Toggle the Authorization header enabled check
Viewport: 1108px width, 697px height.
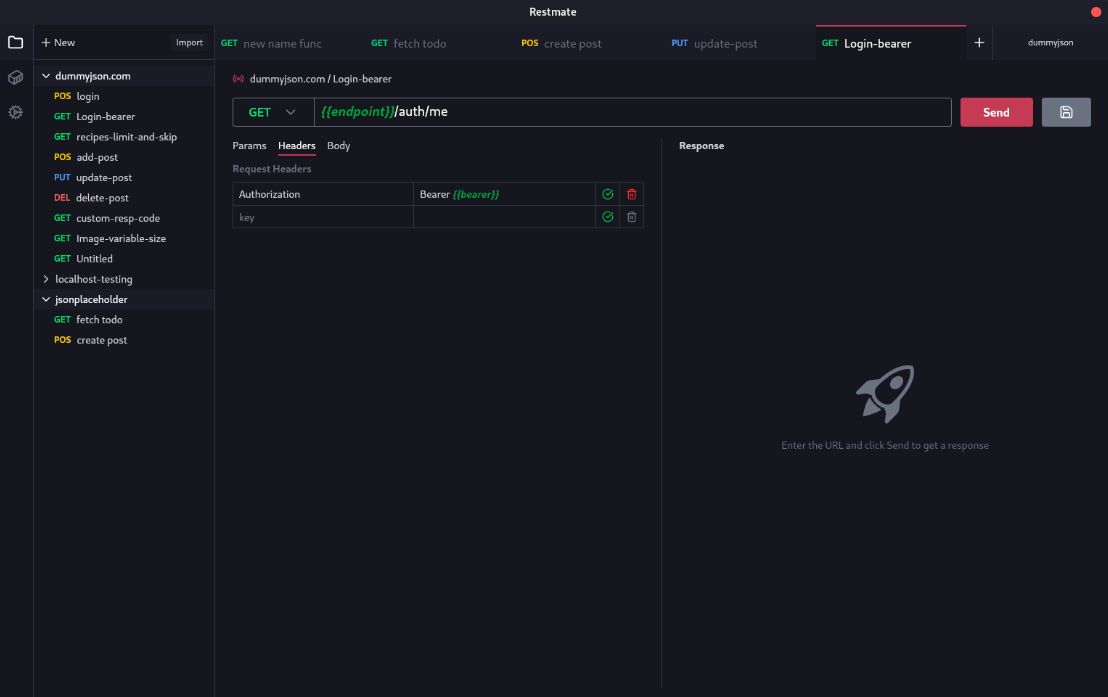(x=608, y=194)
